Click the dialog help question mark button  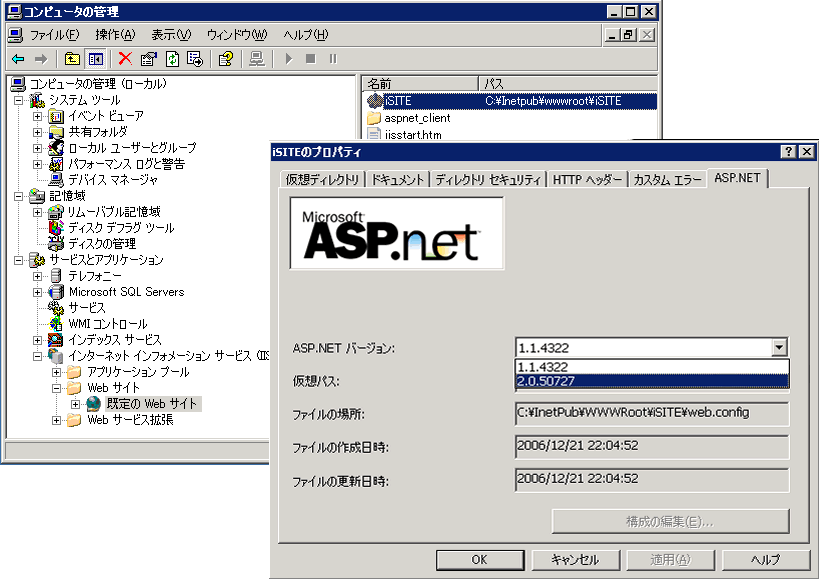tap(789, 152)
